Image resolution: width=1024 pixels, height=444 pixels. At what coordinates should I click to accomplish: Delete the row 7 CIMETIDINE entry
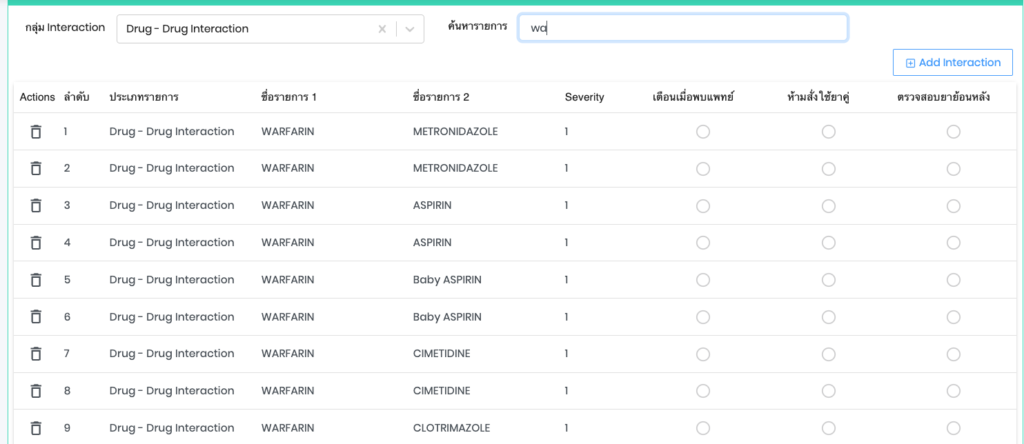coord(36,354)
